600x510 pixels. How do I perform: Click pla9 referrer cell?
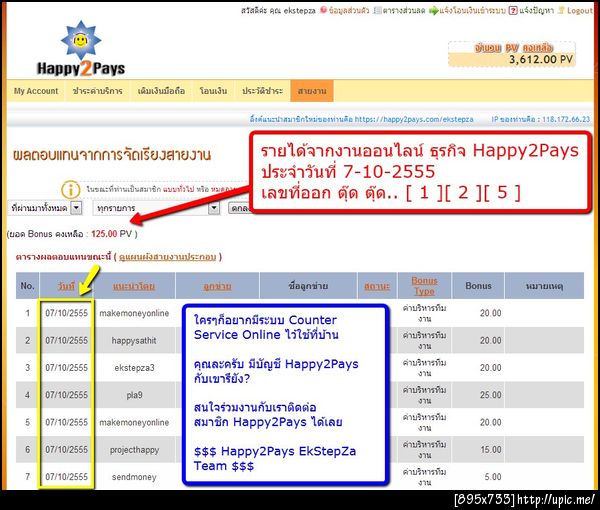(x=134, y=395)
